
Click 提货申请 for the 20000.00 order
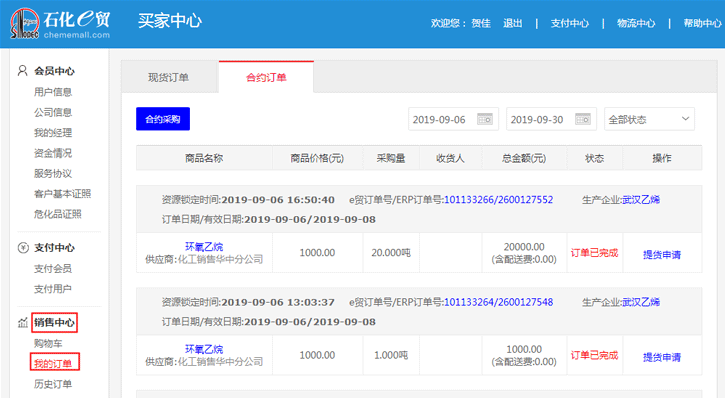tap(662, 255)
